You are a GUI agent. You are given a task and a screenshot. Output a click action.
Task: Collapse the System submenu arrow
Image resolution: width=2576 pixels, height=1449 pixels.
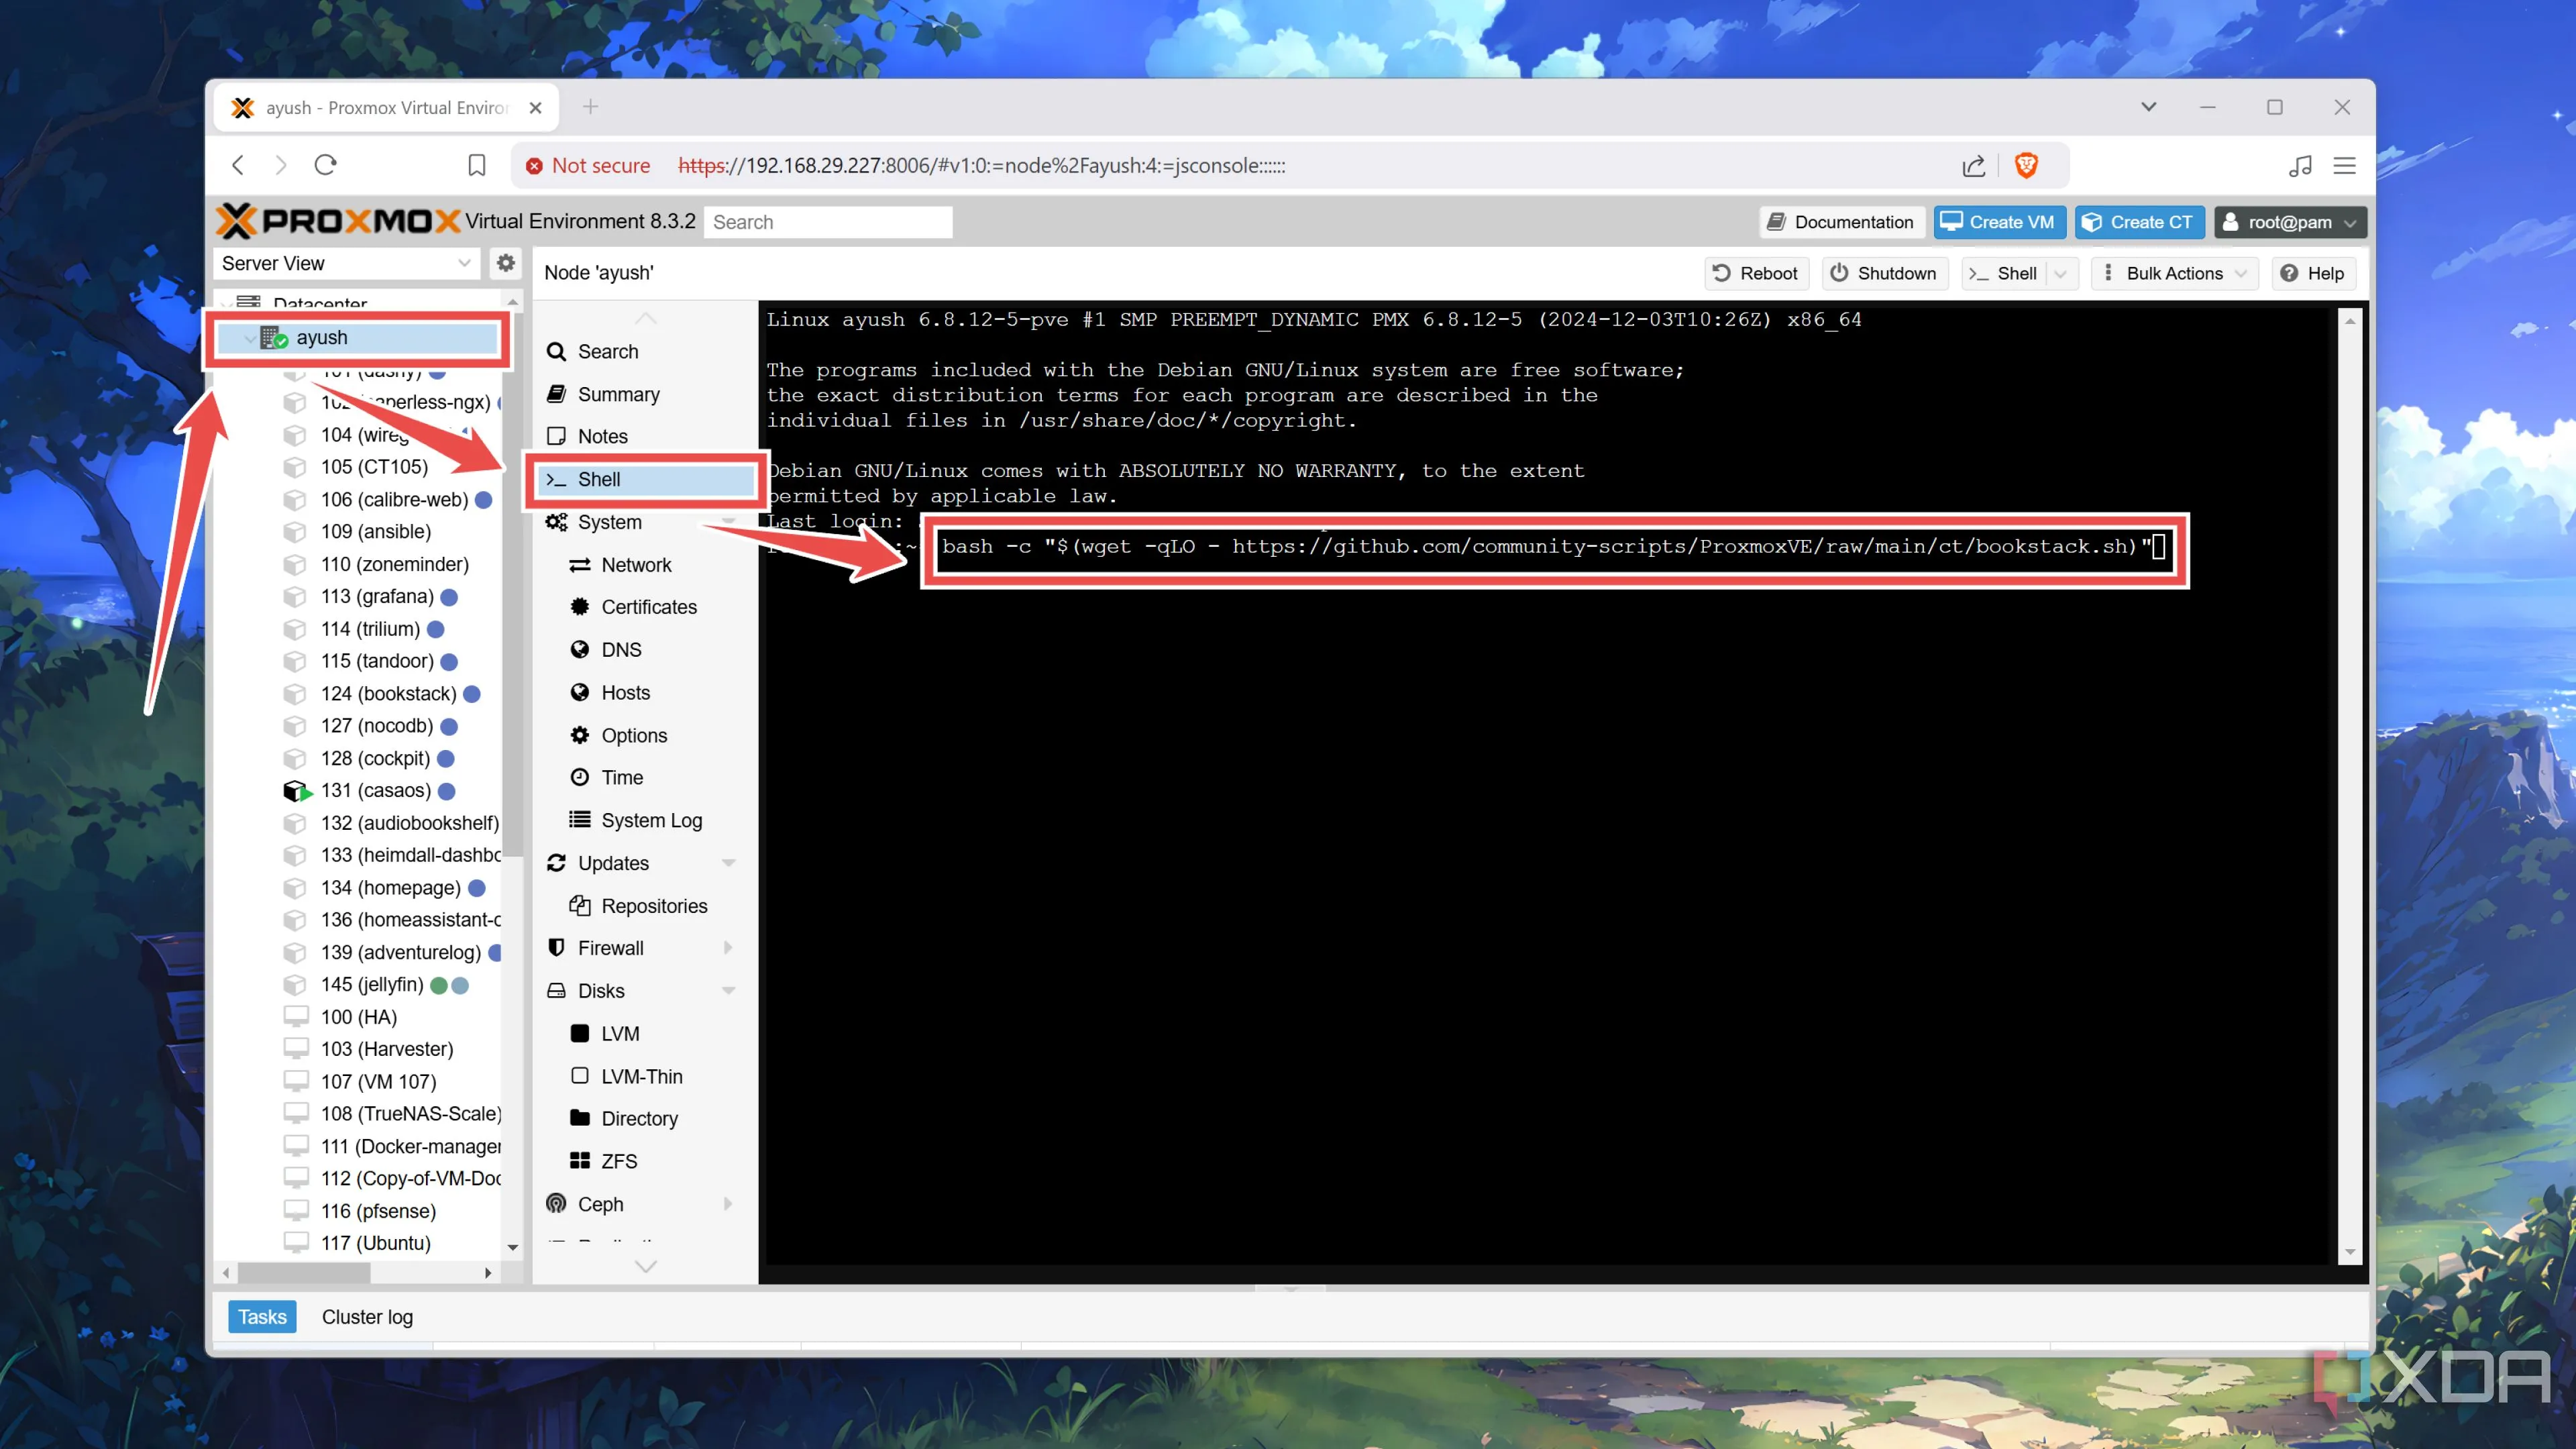[728, 522]
